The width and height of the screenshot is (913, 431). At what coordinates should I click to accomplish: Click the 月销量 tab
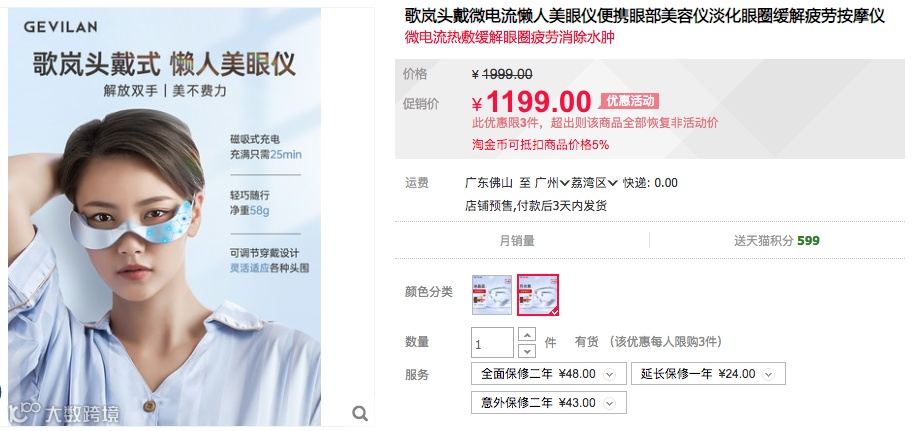517,241
